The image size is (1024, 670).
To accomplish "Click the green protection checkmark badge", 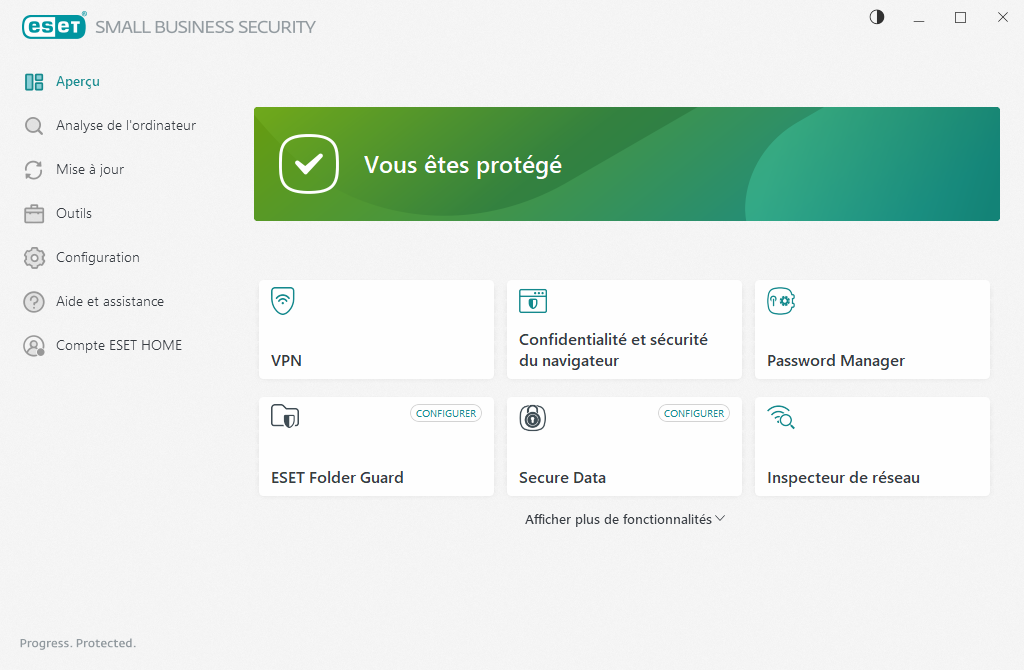I will click(x=308, y=164).
